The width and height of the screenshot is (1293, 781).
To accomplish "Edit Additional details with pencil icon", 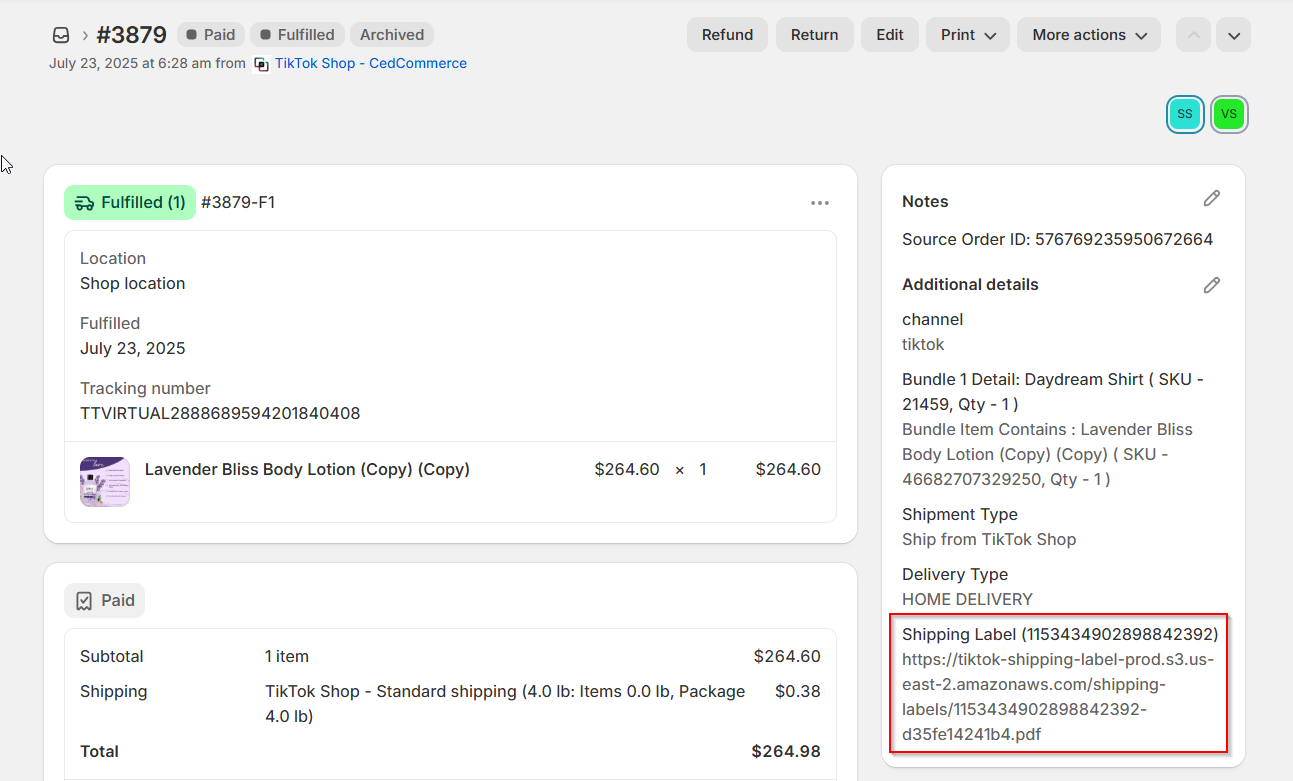I will (1211, 285).
